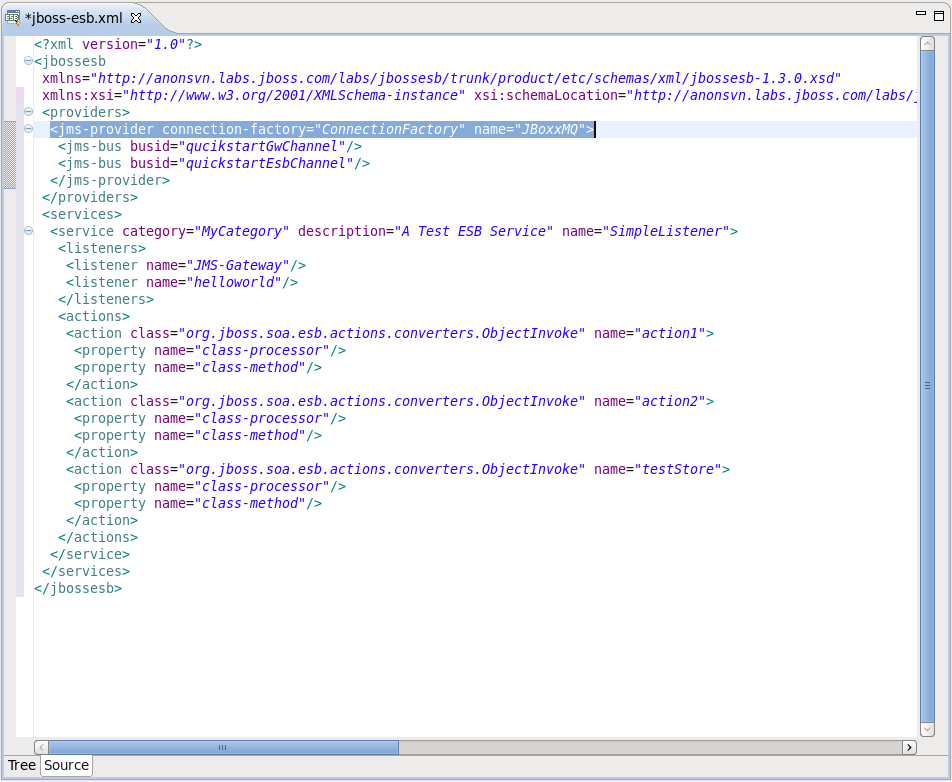Fold the jms-provider element block

pos(28,129)
